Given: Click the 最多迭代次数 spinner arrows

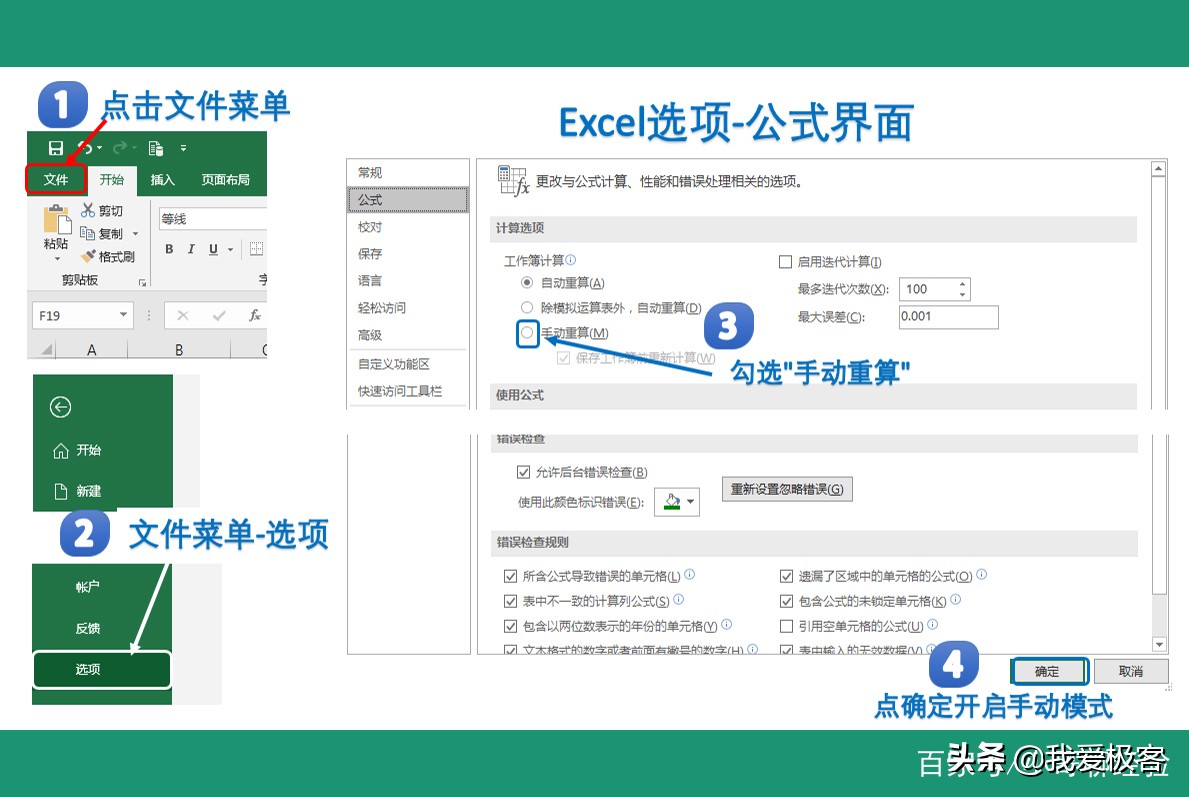Looking at the screenshot, I should 962,289.
